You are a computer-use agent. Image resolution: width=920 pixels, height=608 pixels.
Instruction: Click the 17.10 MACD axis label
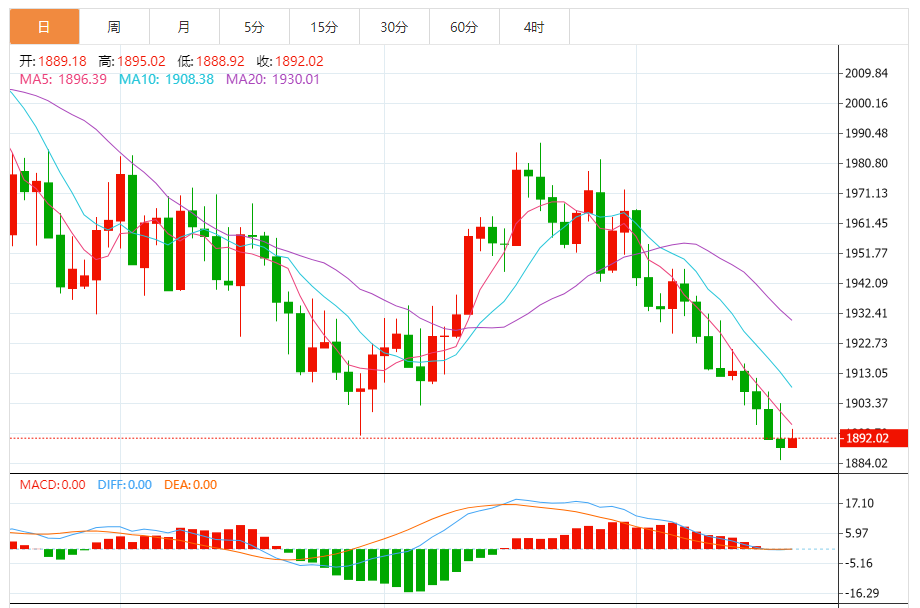859,503
